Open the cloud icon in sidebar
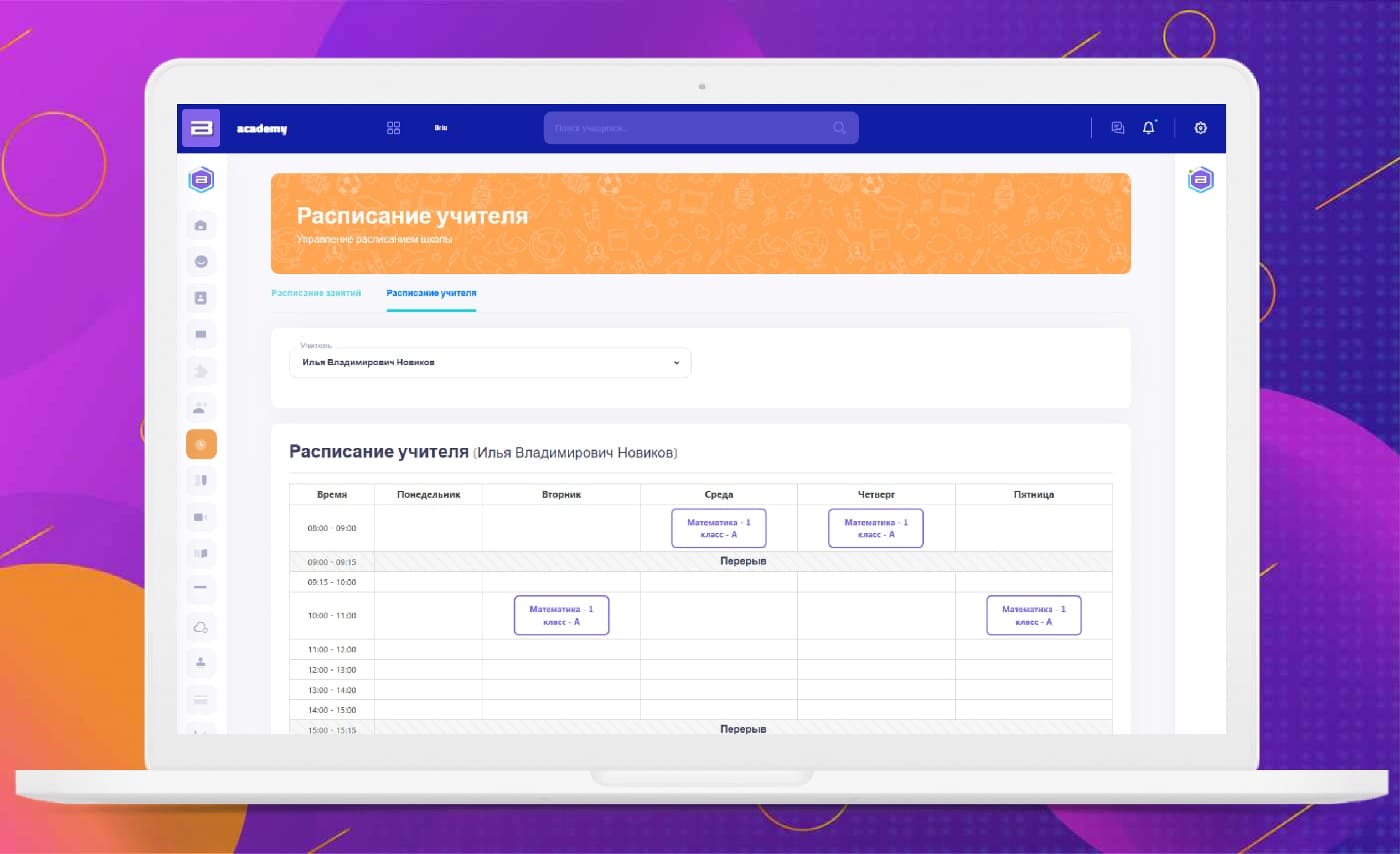The width and height of the screenshot is (1400, 854). (201, 627)
